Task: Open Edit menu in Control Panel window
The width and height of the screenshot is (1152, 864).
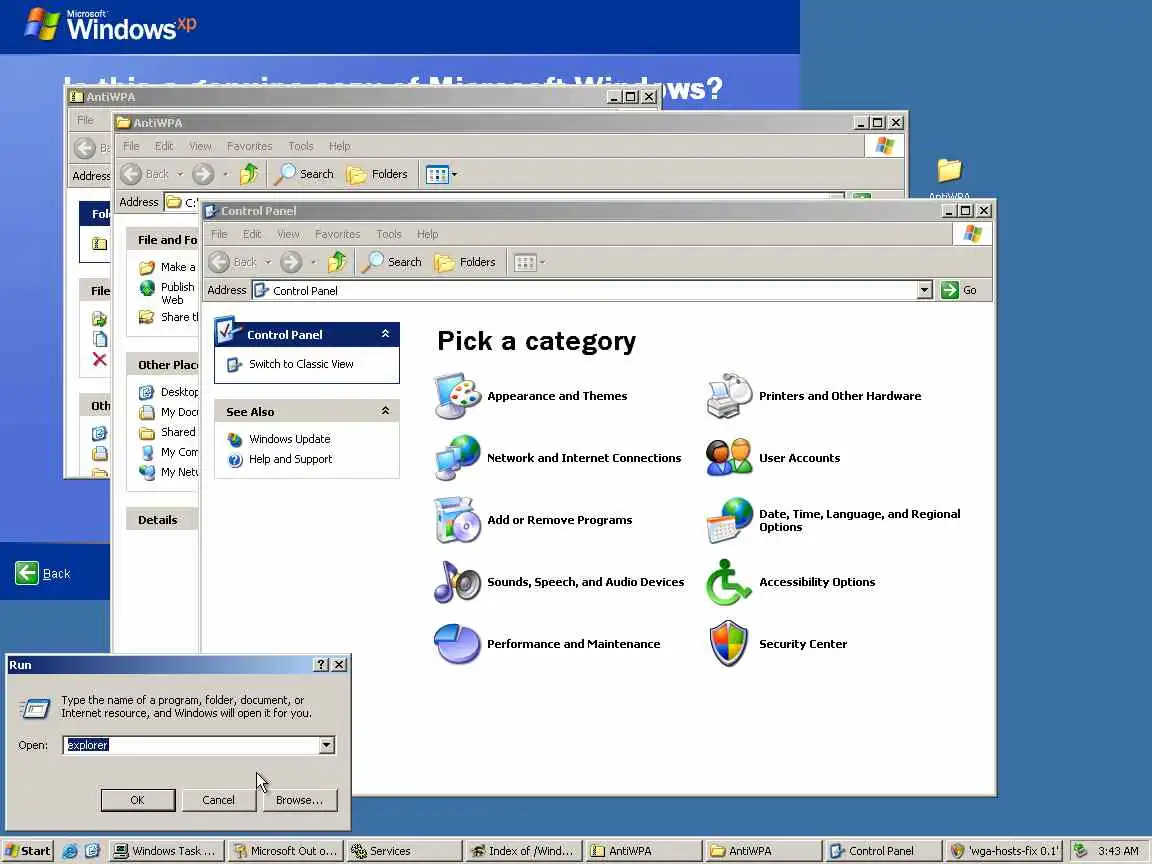Action: (252, 234)
